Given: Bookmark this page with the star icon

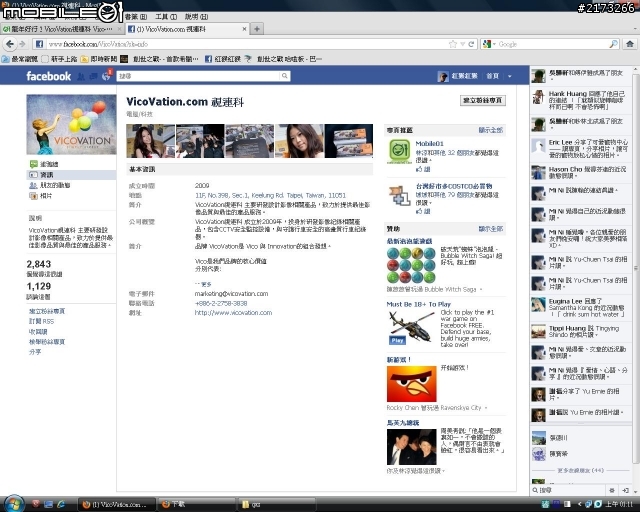Looking at the screenshot, I should 452,44.
